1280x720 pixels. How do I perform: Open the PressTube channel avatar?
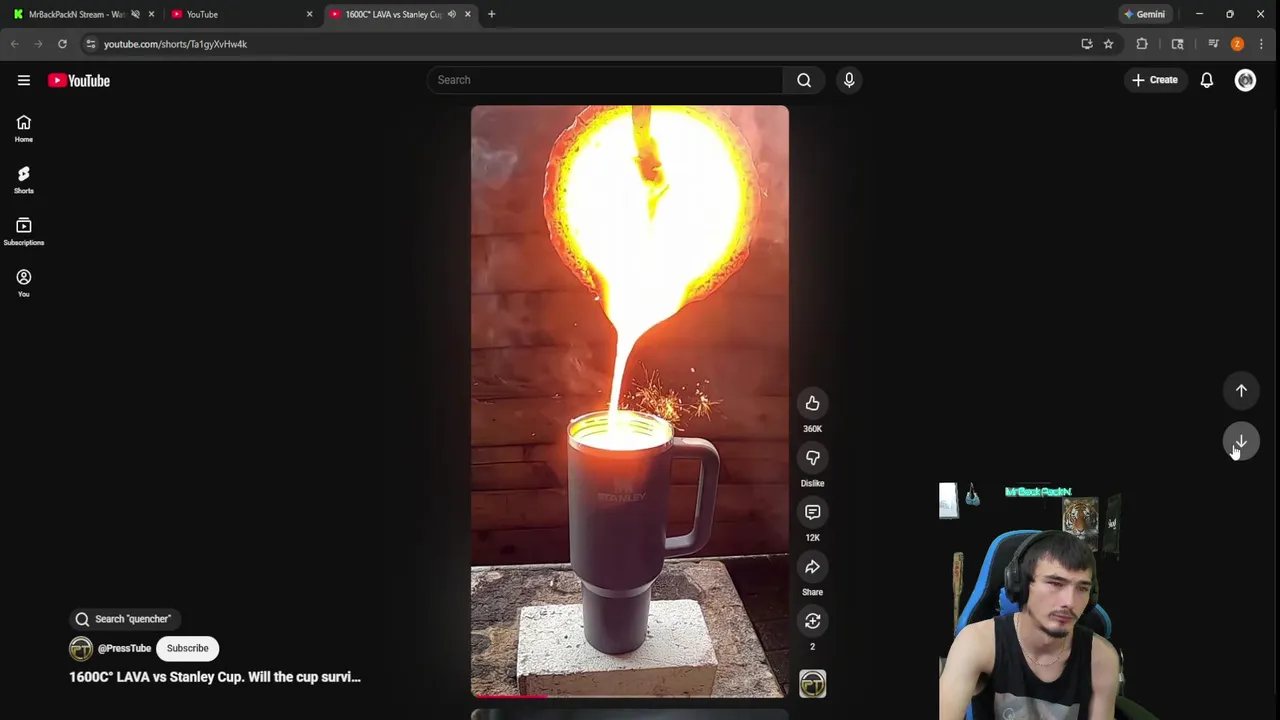(x=80, y=648)
